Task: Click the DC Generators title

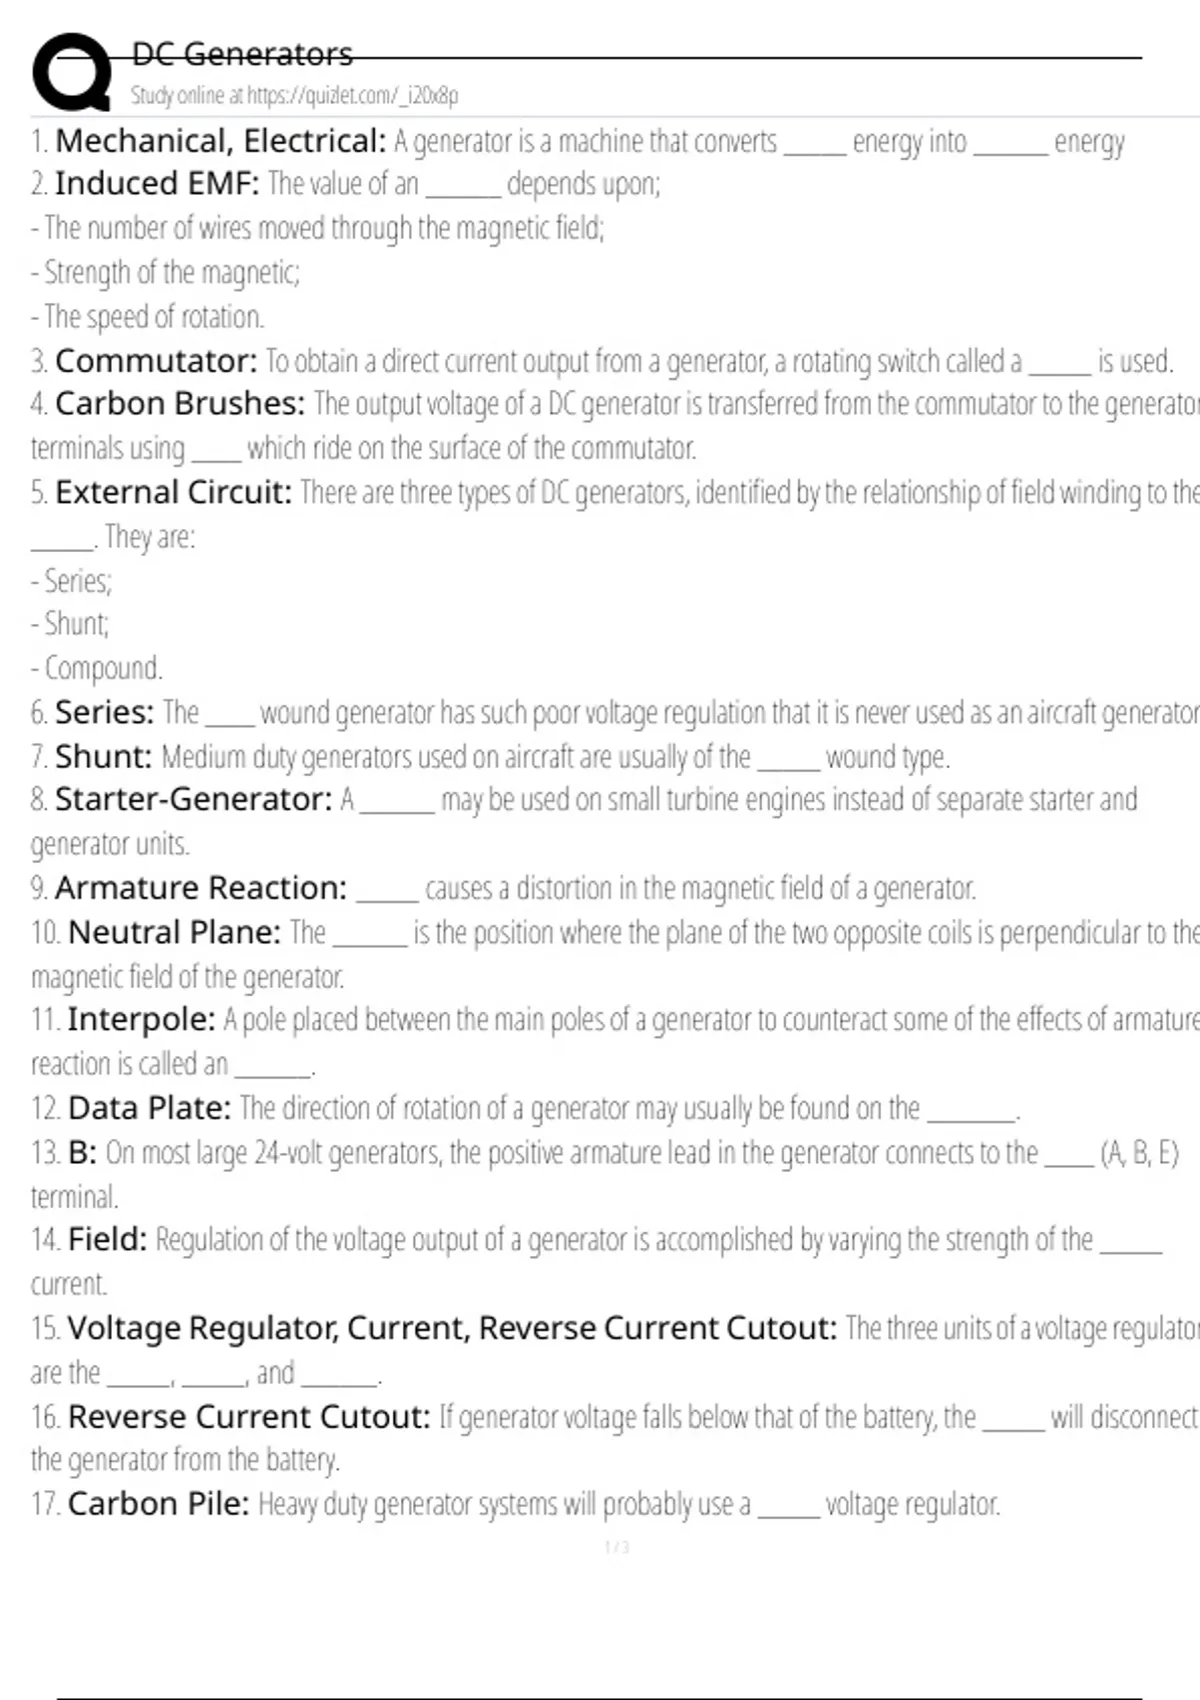Action: click(242, 54)
